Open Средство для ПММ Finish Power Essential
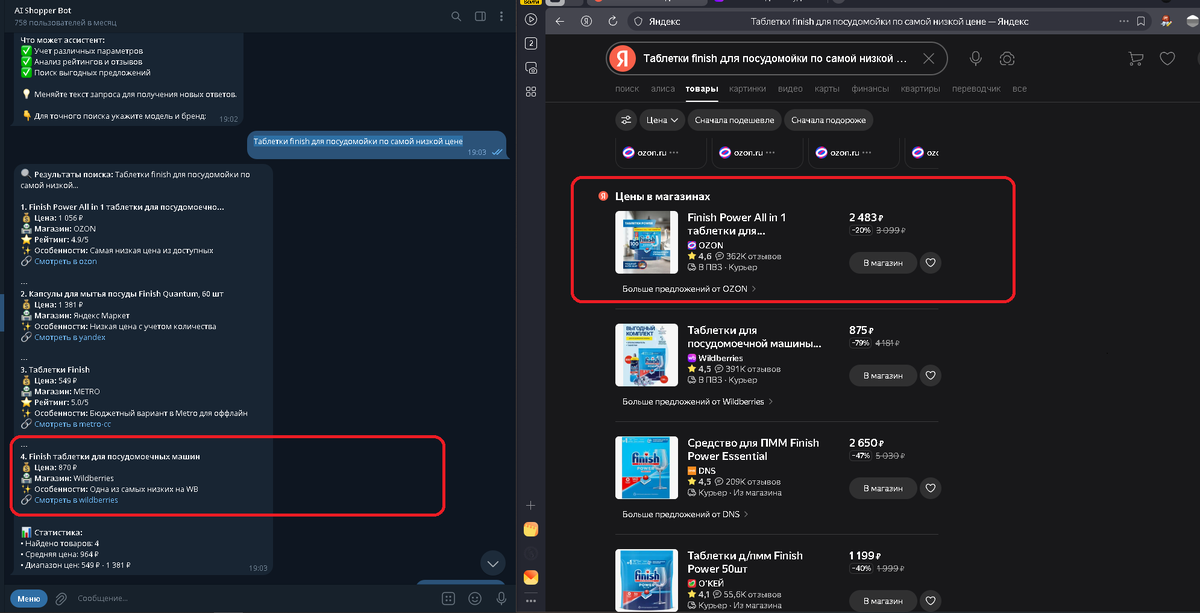1200x613 pixels. click(x=753, y=449)
